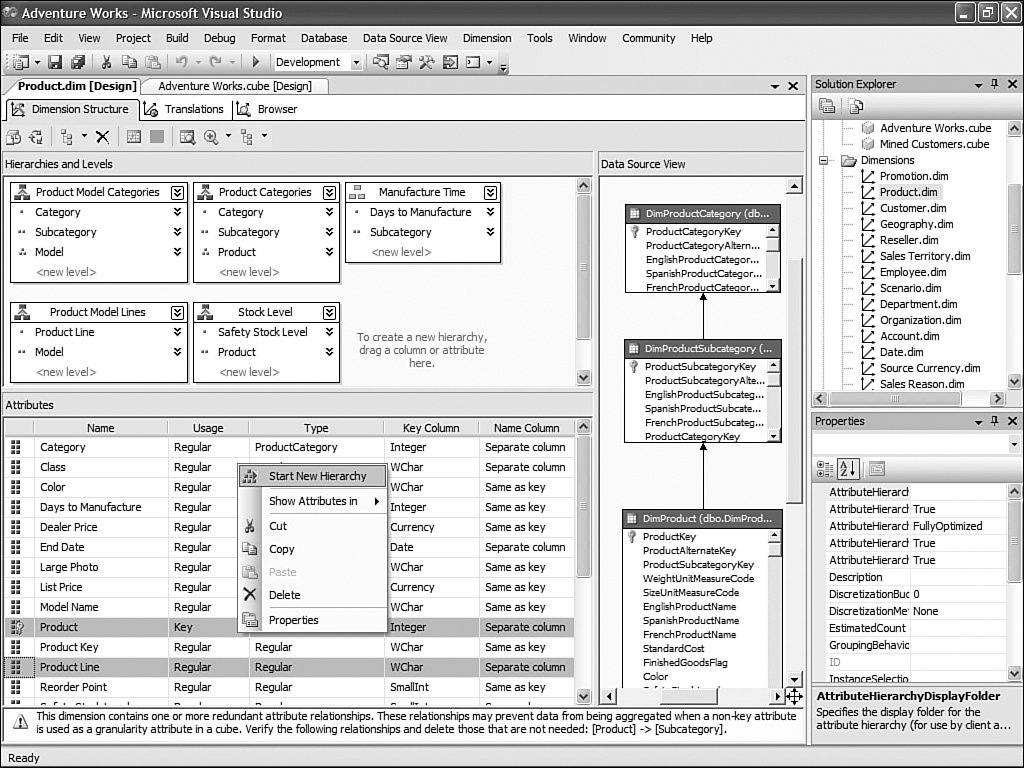
Task: Click the Start (play) toolbar button
Action: 256,62
